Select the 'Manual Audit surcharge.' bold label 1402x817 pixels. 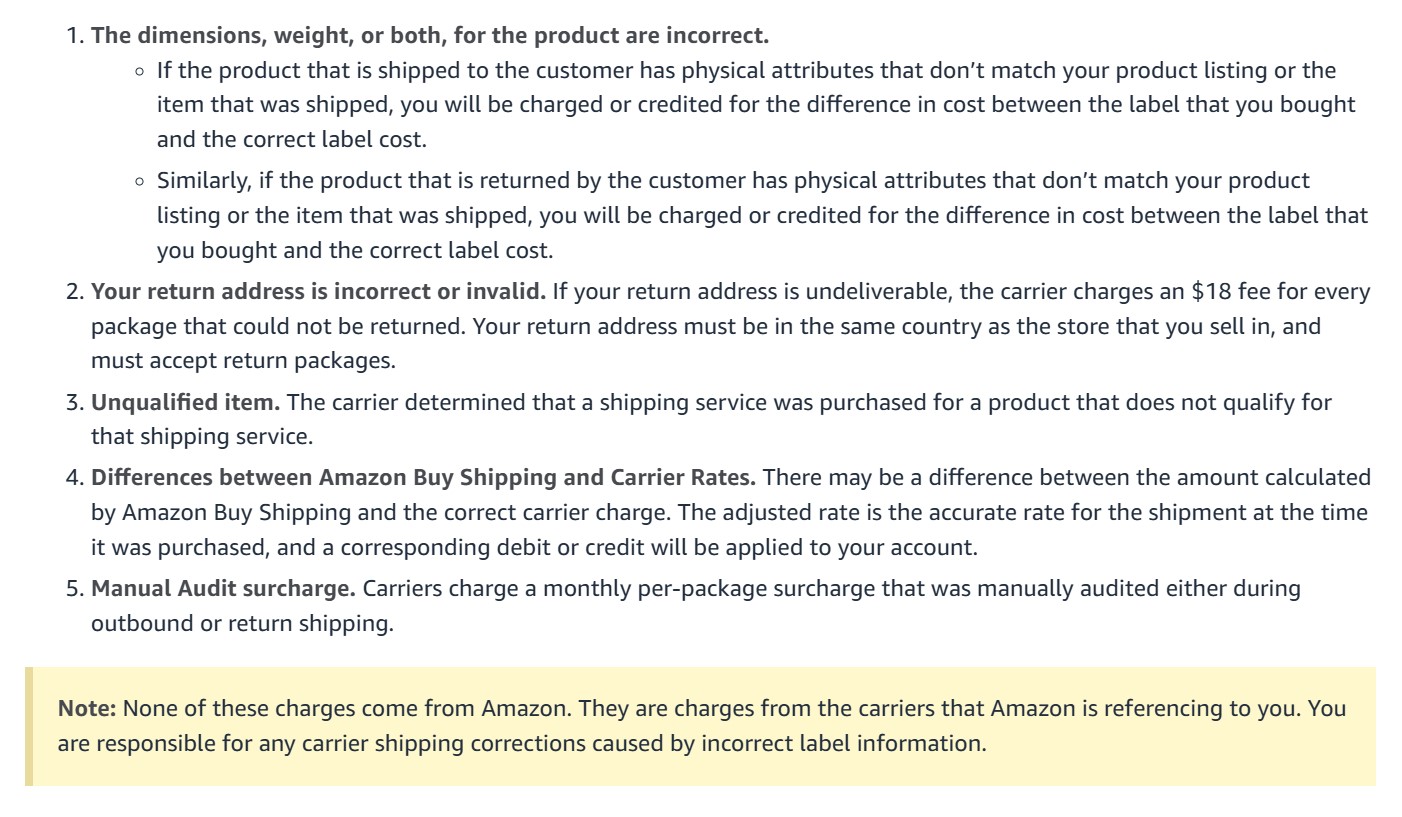(223, 588)
